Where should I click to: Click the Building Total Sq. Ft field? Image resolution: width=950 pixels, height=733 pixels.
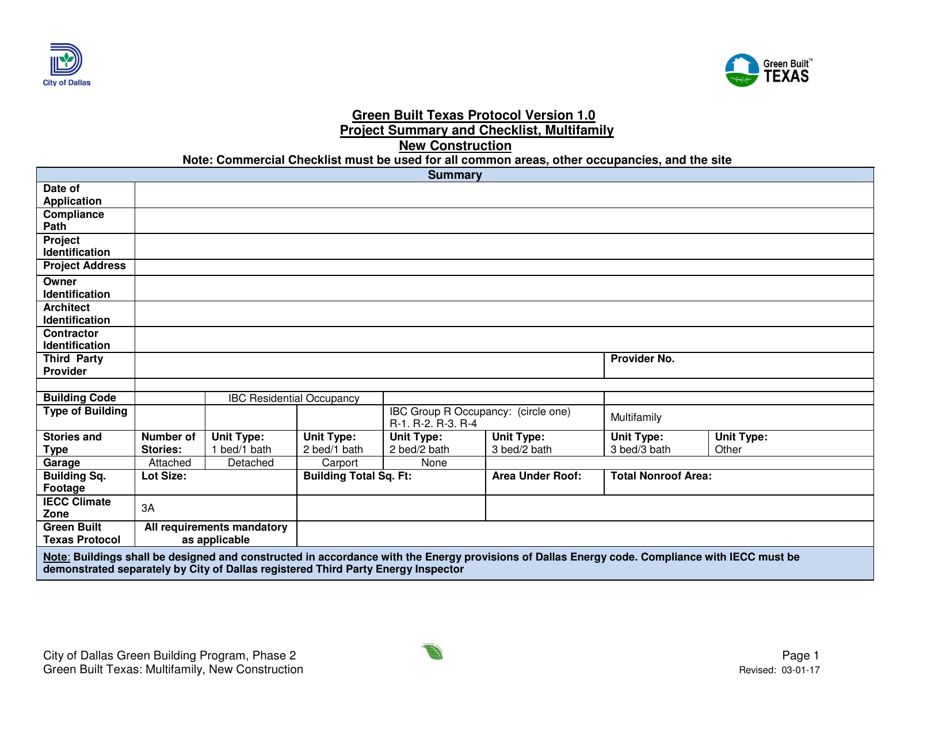[391, 482]
